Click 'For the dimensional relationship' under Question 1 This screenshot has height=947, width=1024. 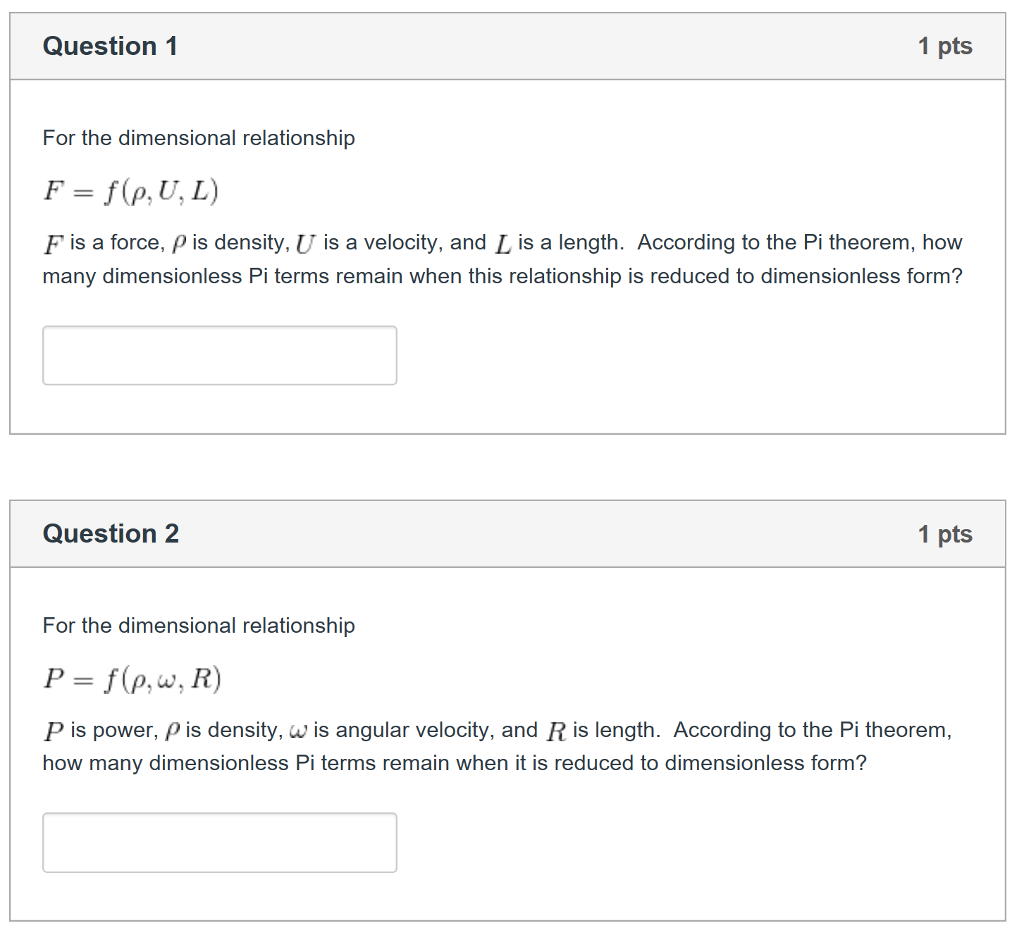(x=198, y=138)
